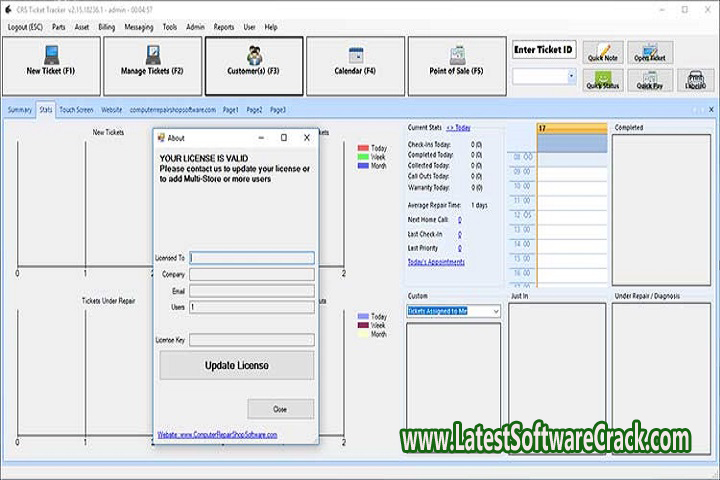Close the tab strip with the X
Image resolution: width=720 pixels, height=480 pixels.
click(x=711, y=109)
